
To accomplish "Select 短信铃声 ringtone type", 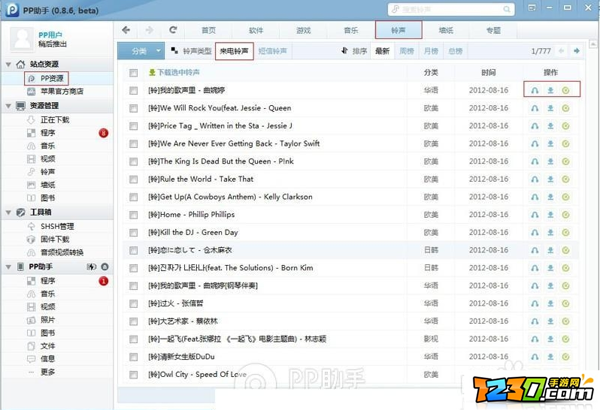I will [x=272, y=51].
